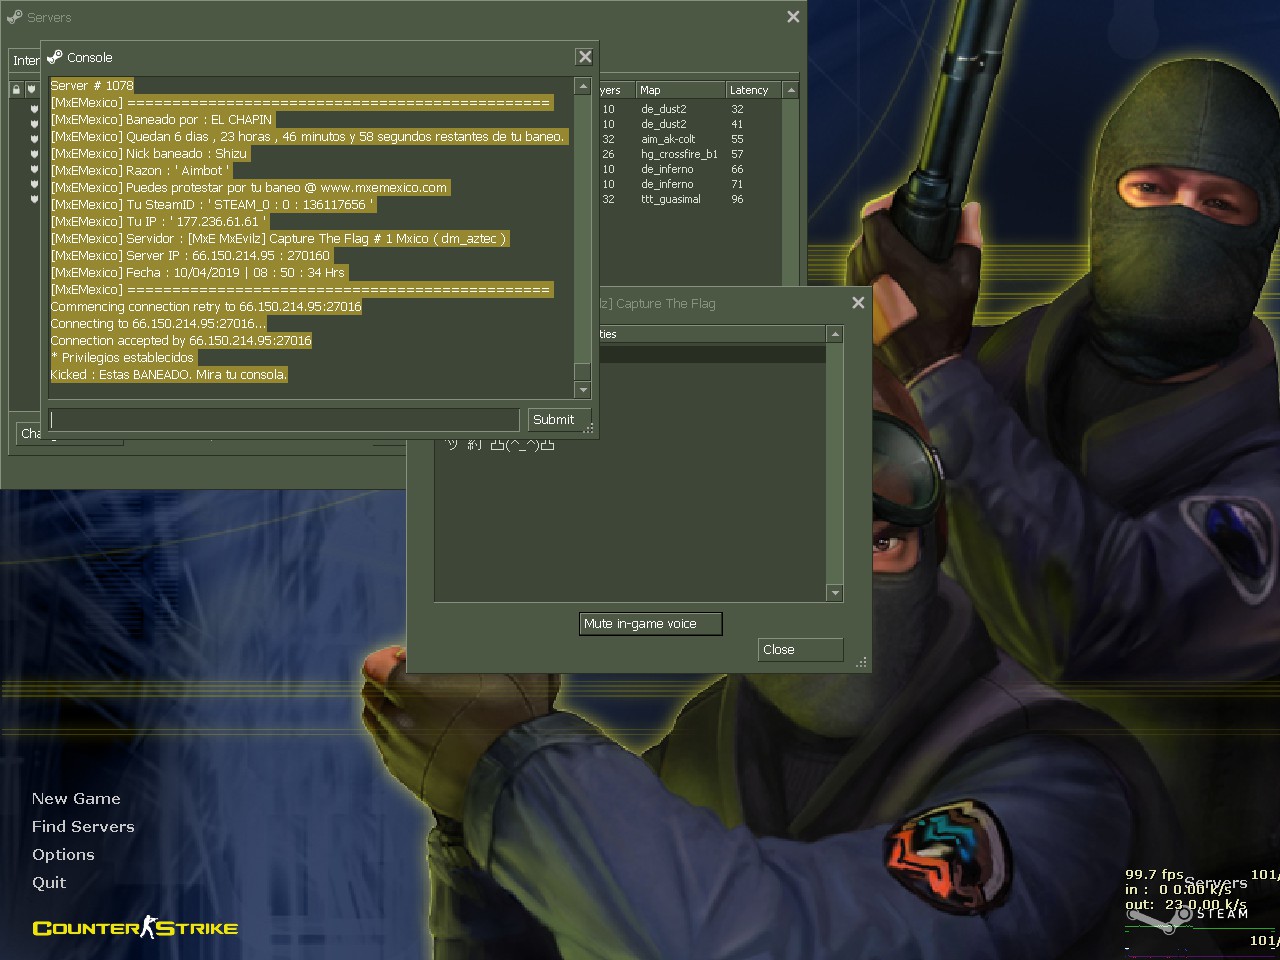Sort the server list by Latency column
This screenshot has width=1280, height=960.
pyautogui.click(x=753, y=90)
